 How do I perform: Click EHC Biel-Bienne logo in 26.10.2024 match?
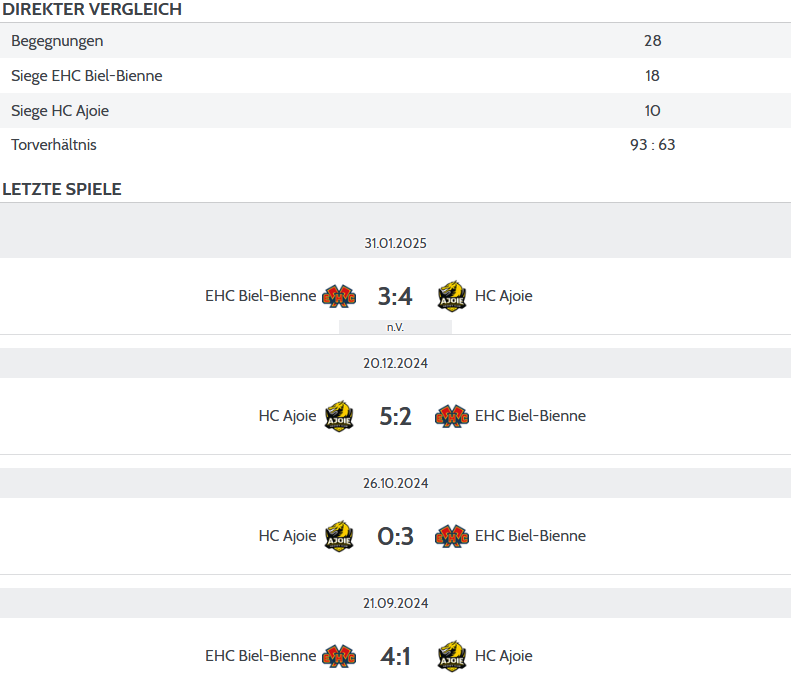click(x=452, y=536)
